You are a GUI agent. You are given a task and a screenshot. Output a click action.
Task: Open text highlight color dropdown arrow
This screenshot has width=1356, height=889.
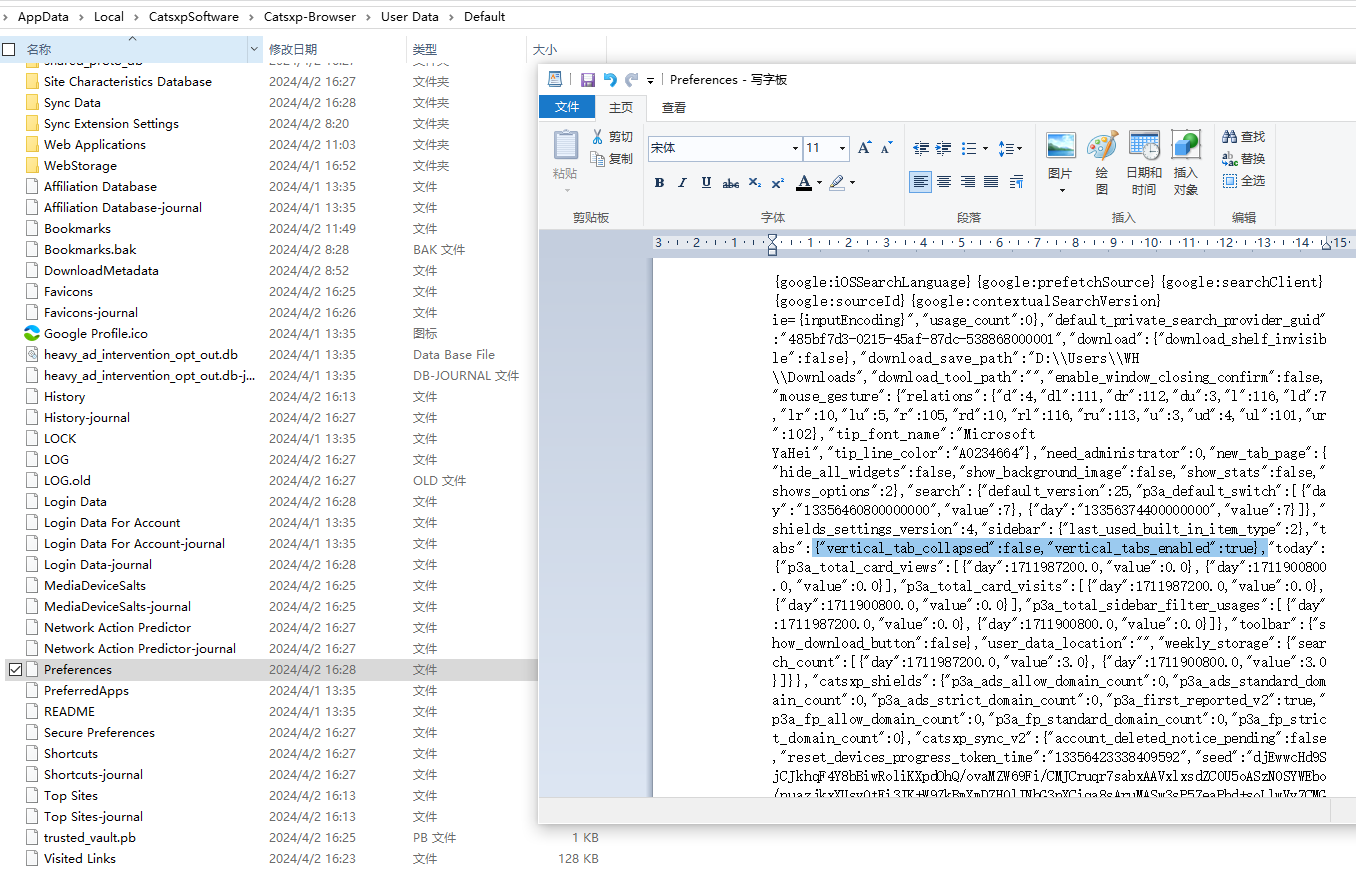coord(852,182)
